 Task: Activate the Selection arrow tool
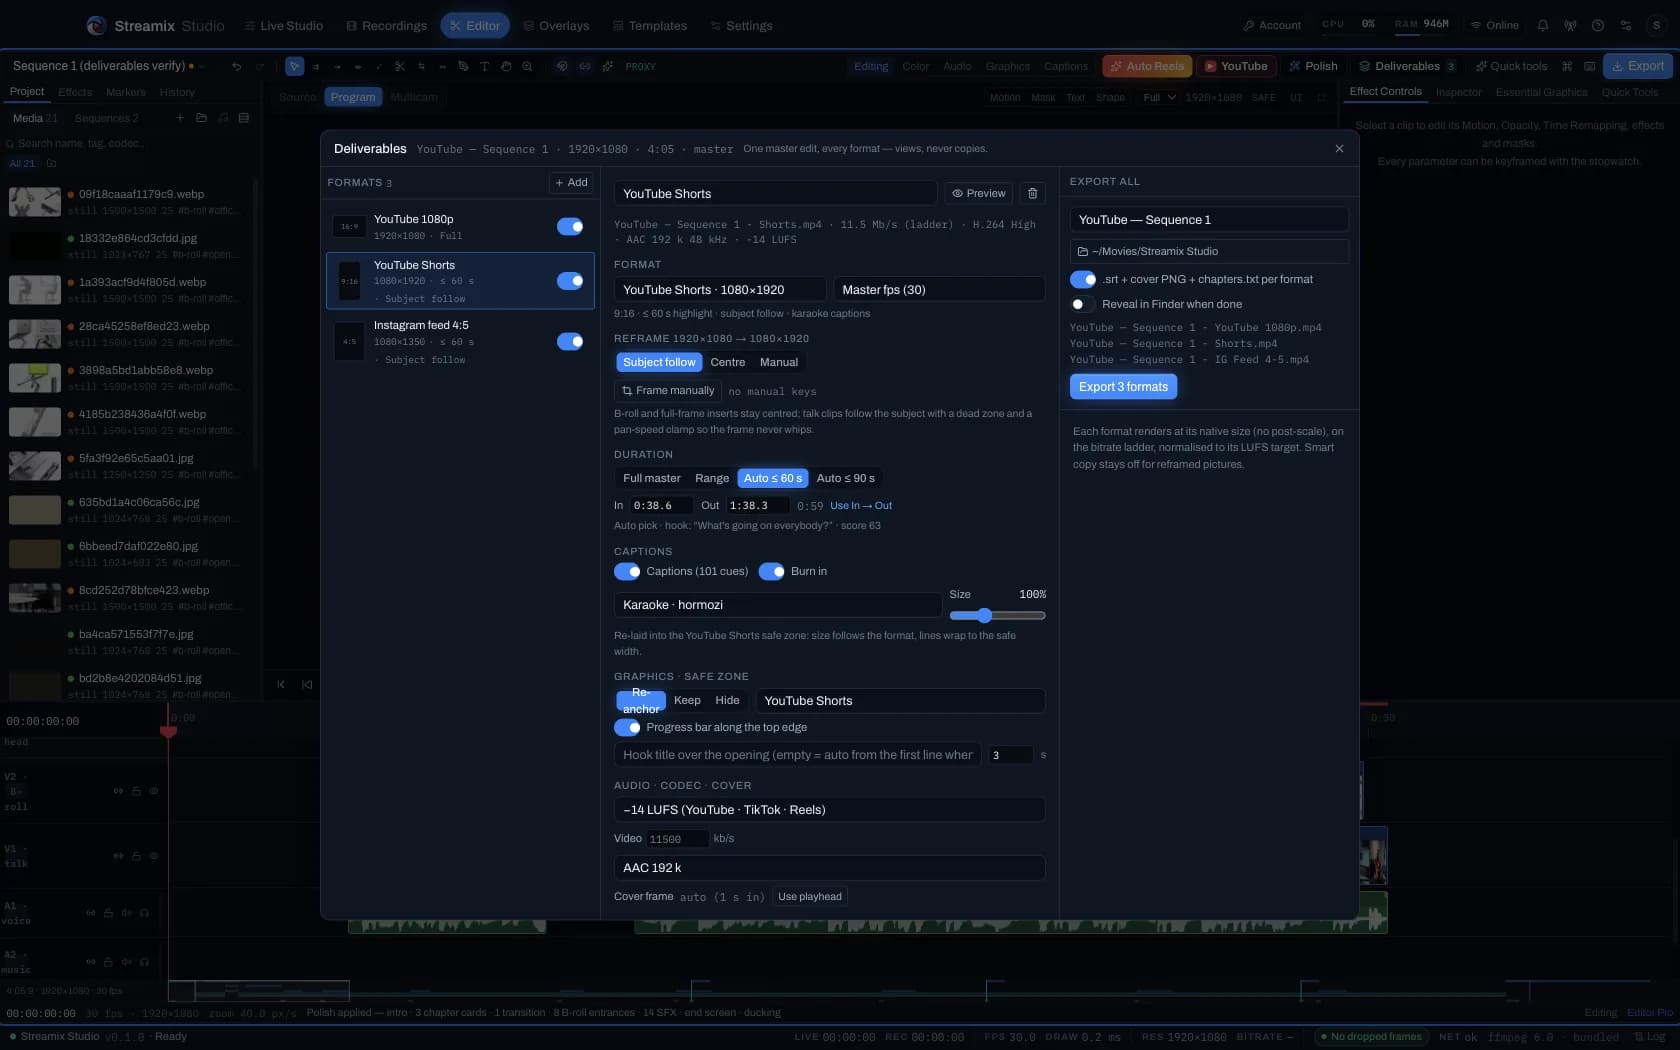294,66
